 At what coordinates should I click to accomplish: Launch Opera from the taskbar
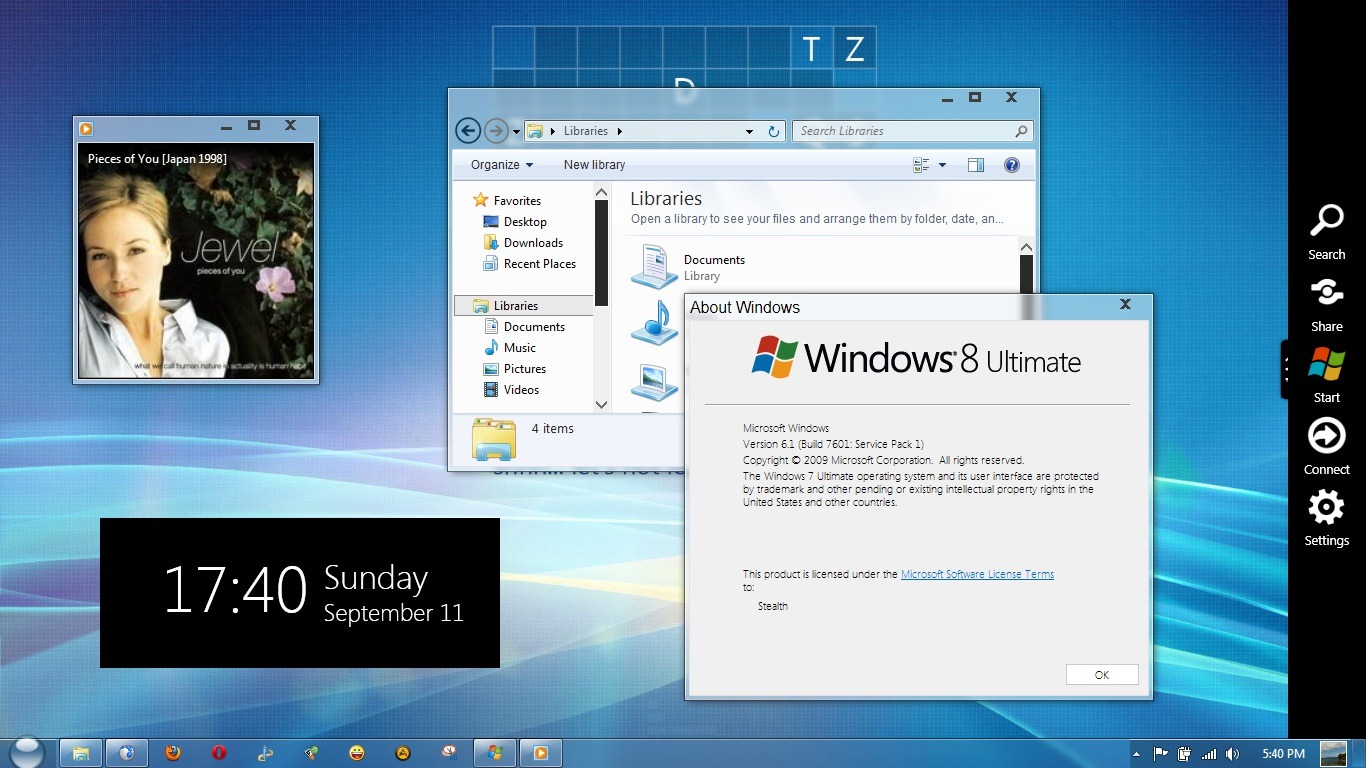coord(219,753)
